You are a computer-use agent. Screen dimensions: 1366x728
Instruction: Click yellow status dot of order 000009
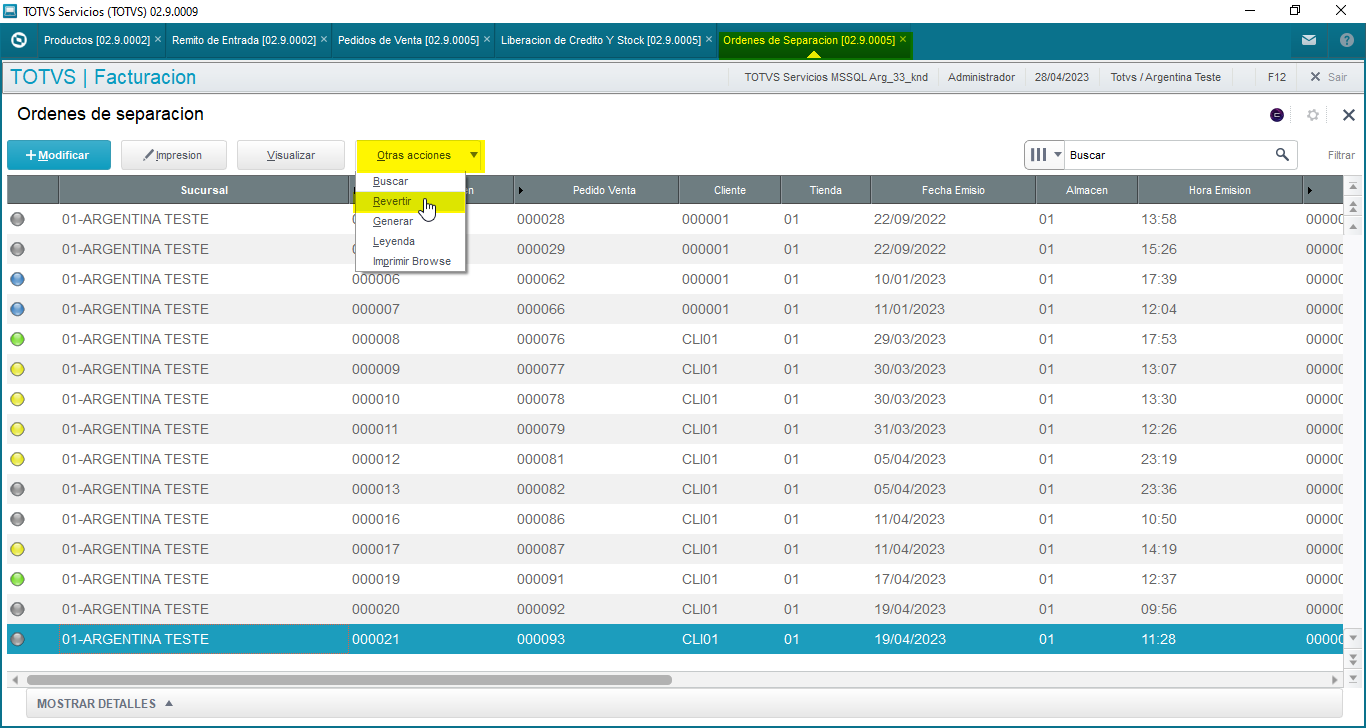tap(17, 369)
